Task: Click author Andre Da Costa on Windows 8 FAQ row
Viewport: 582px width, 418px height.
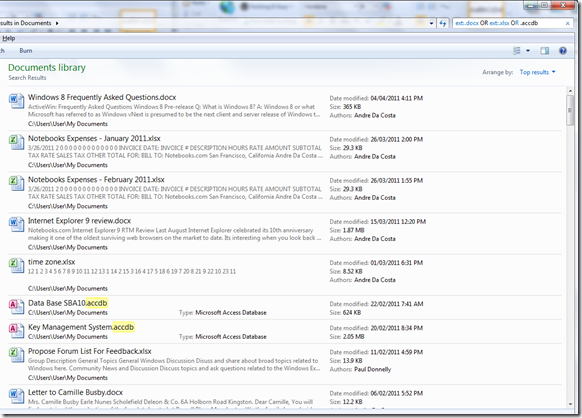Action: tap(375, 115)
